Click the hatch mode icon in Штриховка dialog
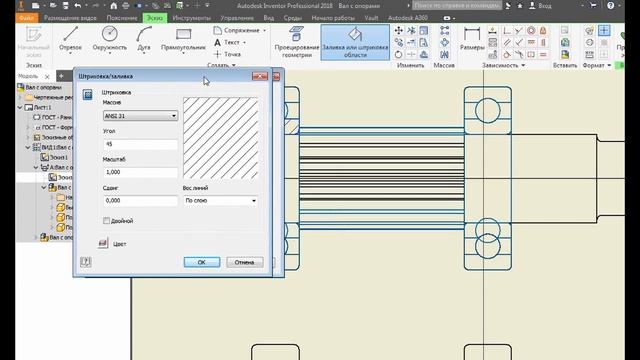This screenshot has height=360, width=640. point(87,95)
